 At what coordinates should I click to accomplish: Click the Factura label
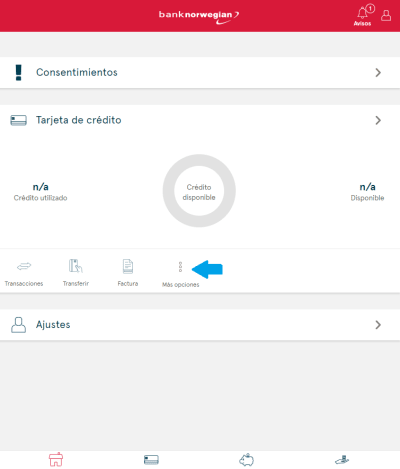pos(128,284)
